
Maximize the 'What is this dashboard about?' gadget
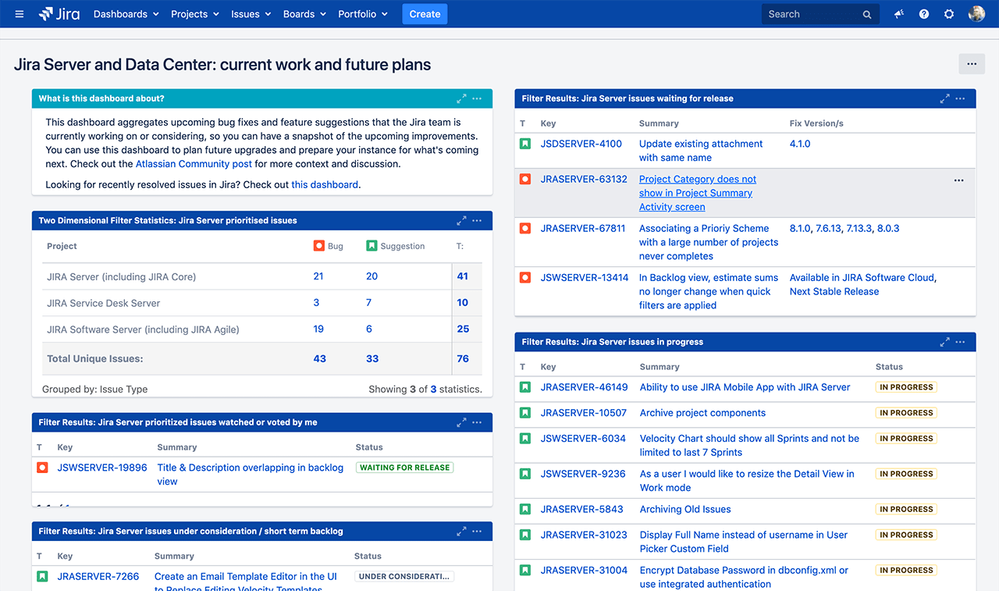point(461,99)
